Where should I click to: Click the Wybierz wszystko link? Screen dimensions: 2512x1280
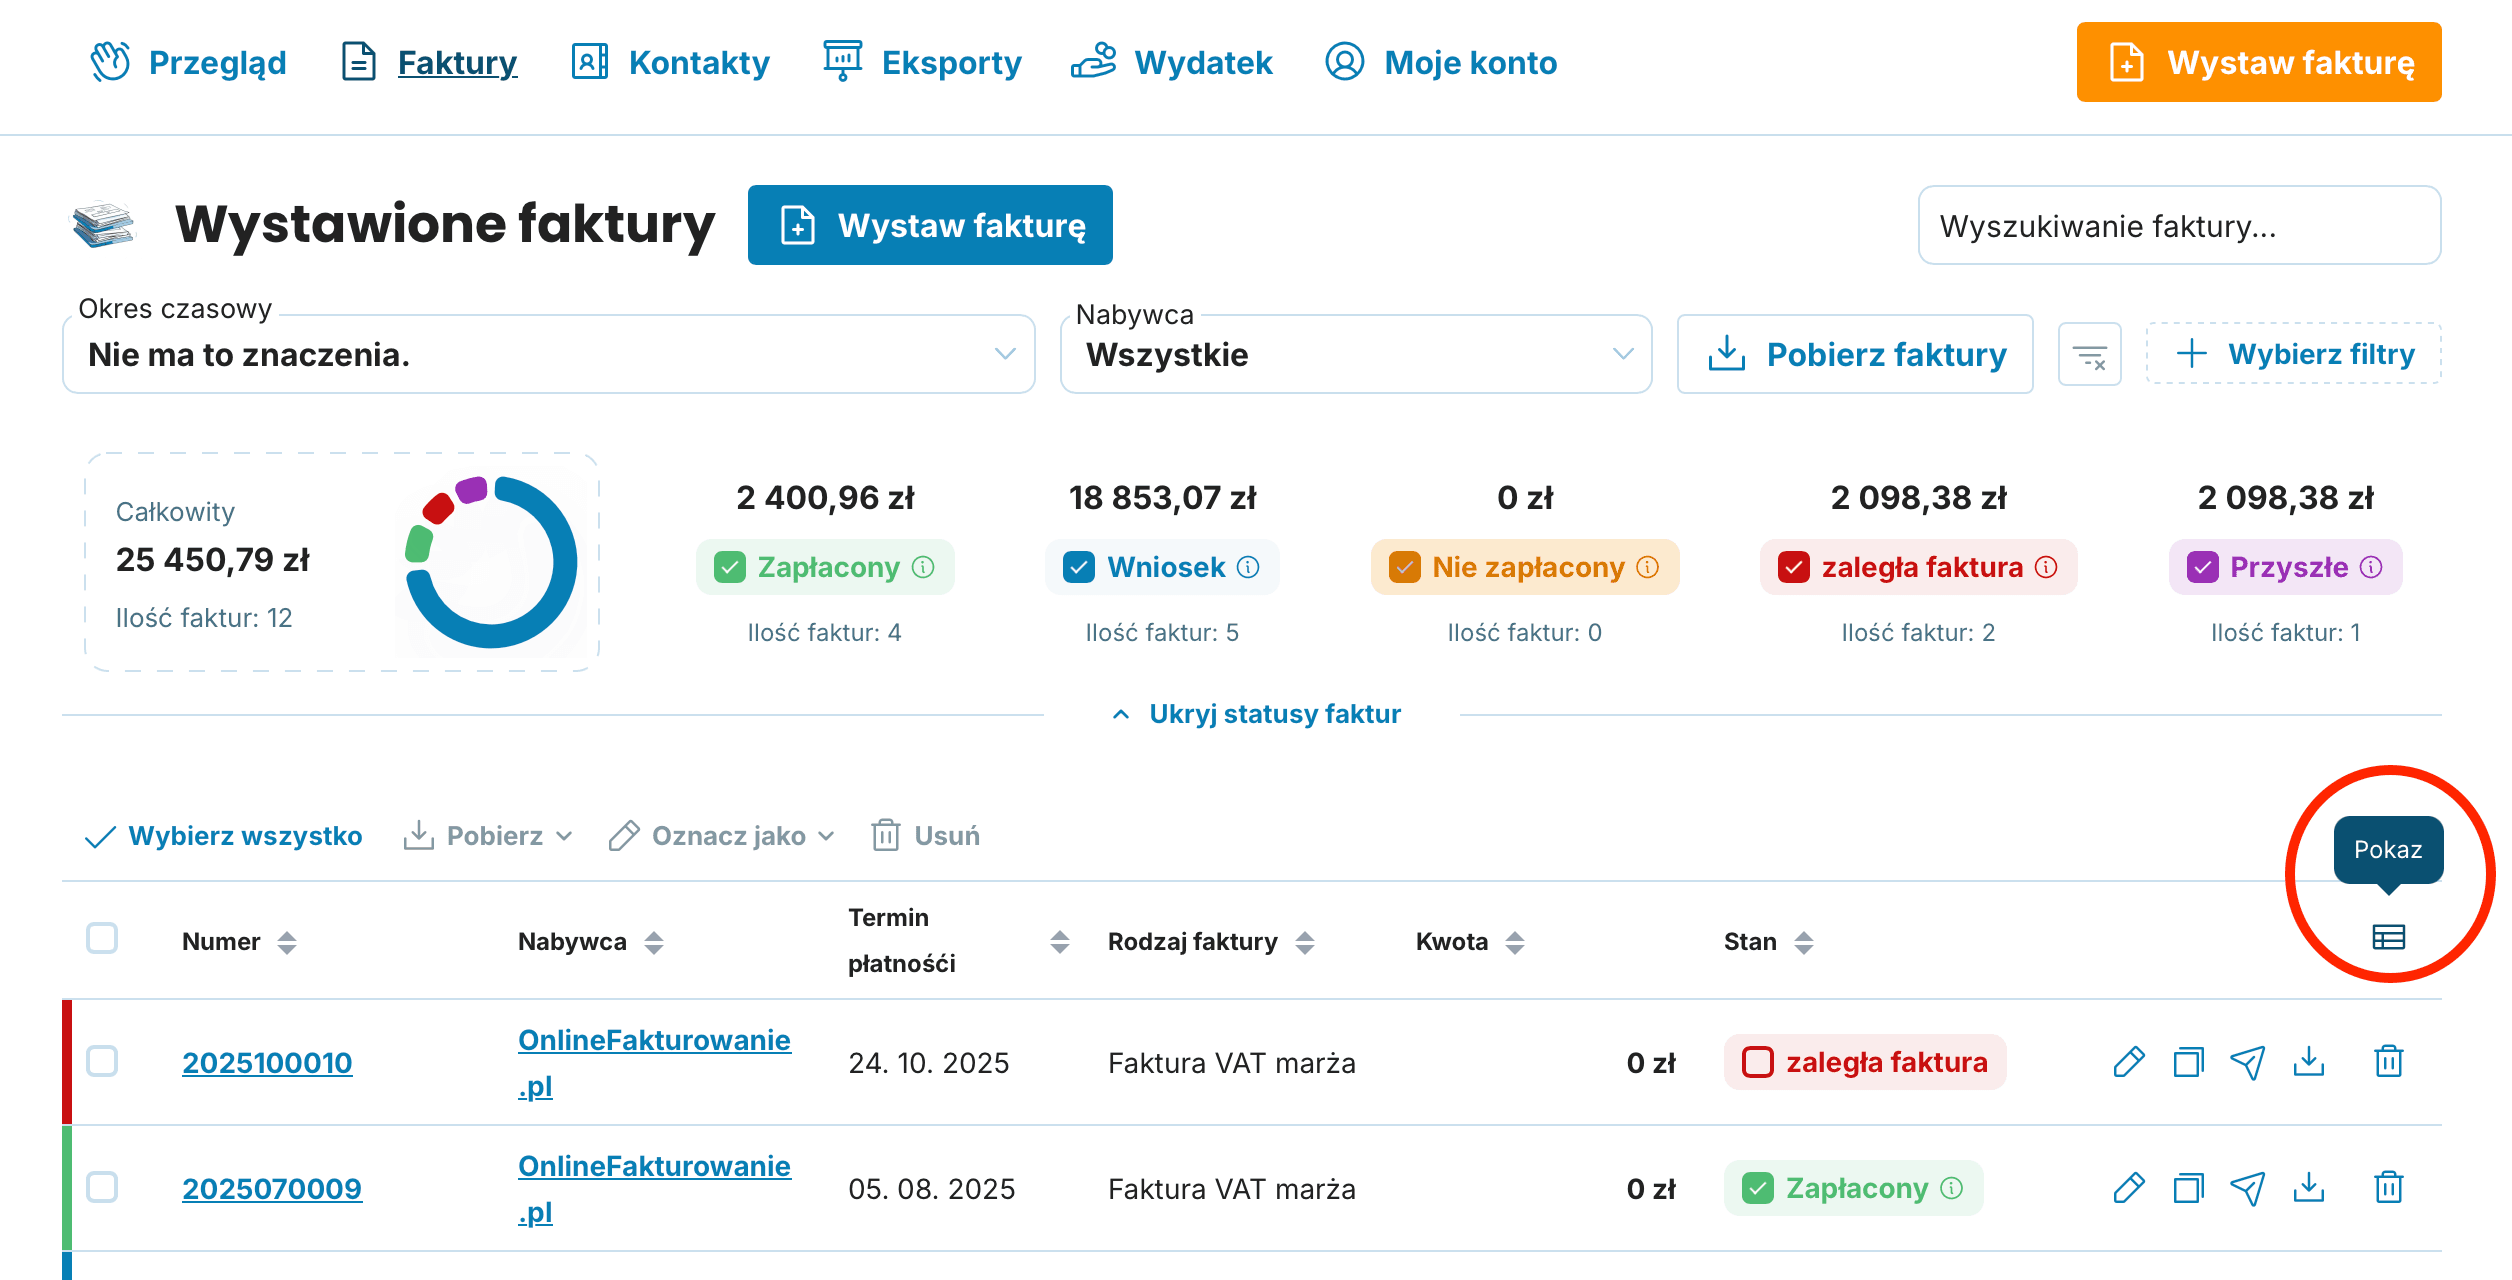tap(223, 836)
